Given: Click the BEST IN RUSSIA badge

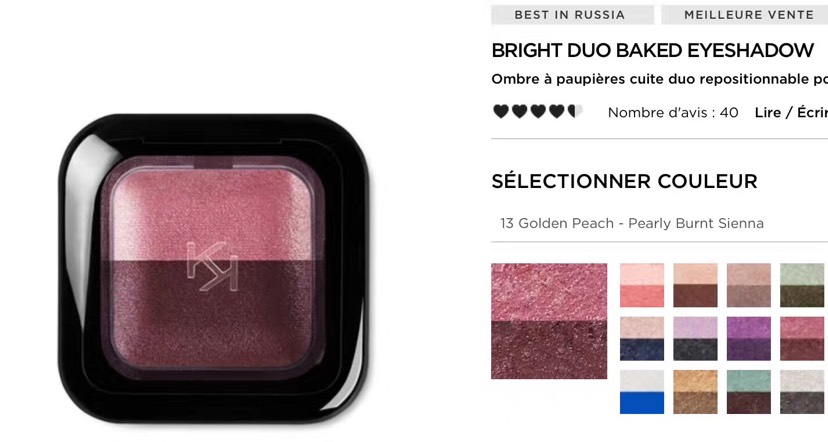Looking at the screenshot, I should [x=572, y=15].
